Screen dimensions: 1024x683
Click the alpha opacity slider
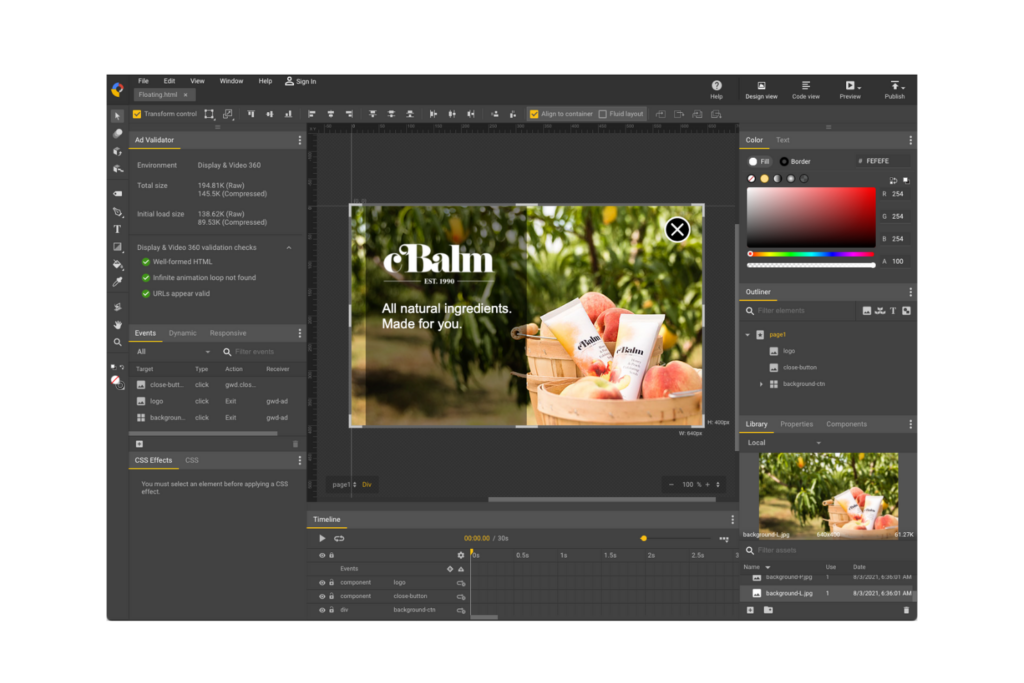(811, 265)
